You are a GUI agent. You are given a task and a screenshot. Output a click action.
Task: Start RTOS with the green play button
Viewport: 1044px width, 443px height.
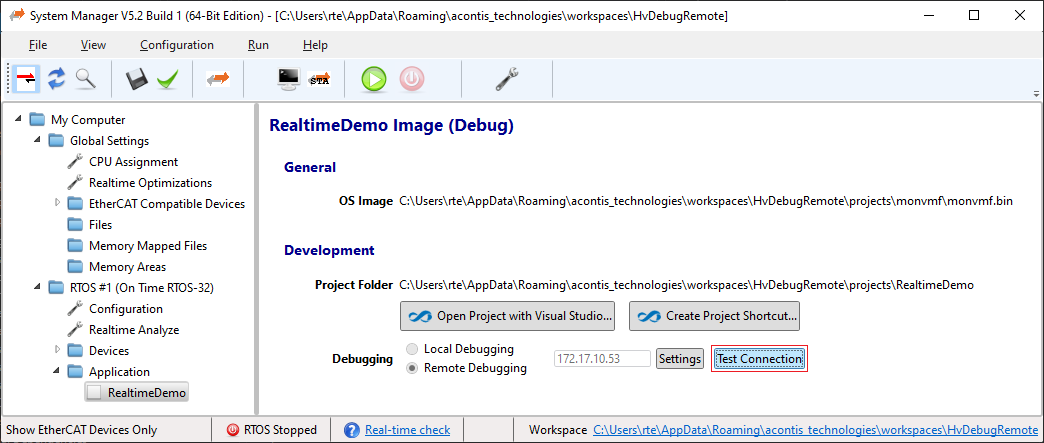(x=374, y=79)
